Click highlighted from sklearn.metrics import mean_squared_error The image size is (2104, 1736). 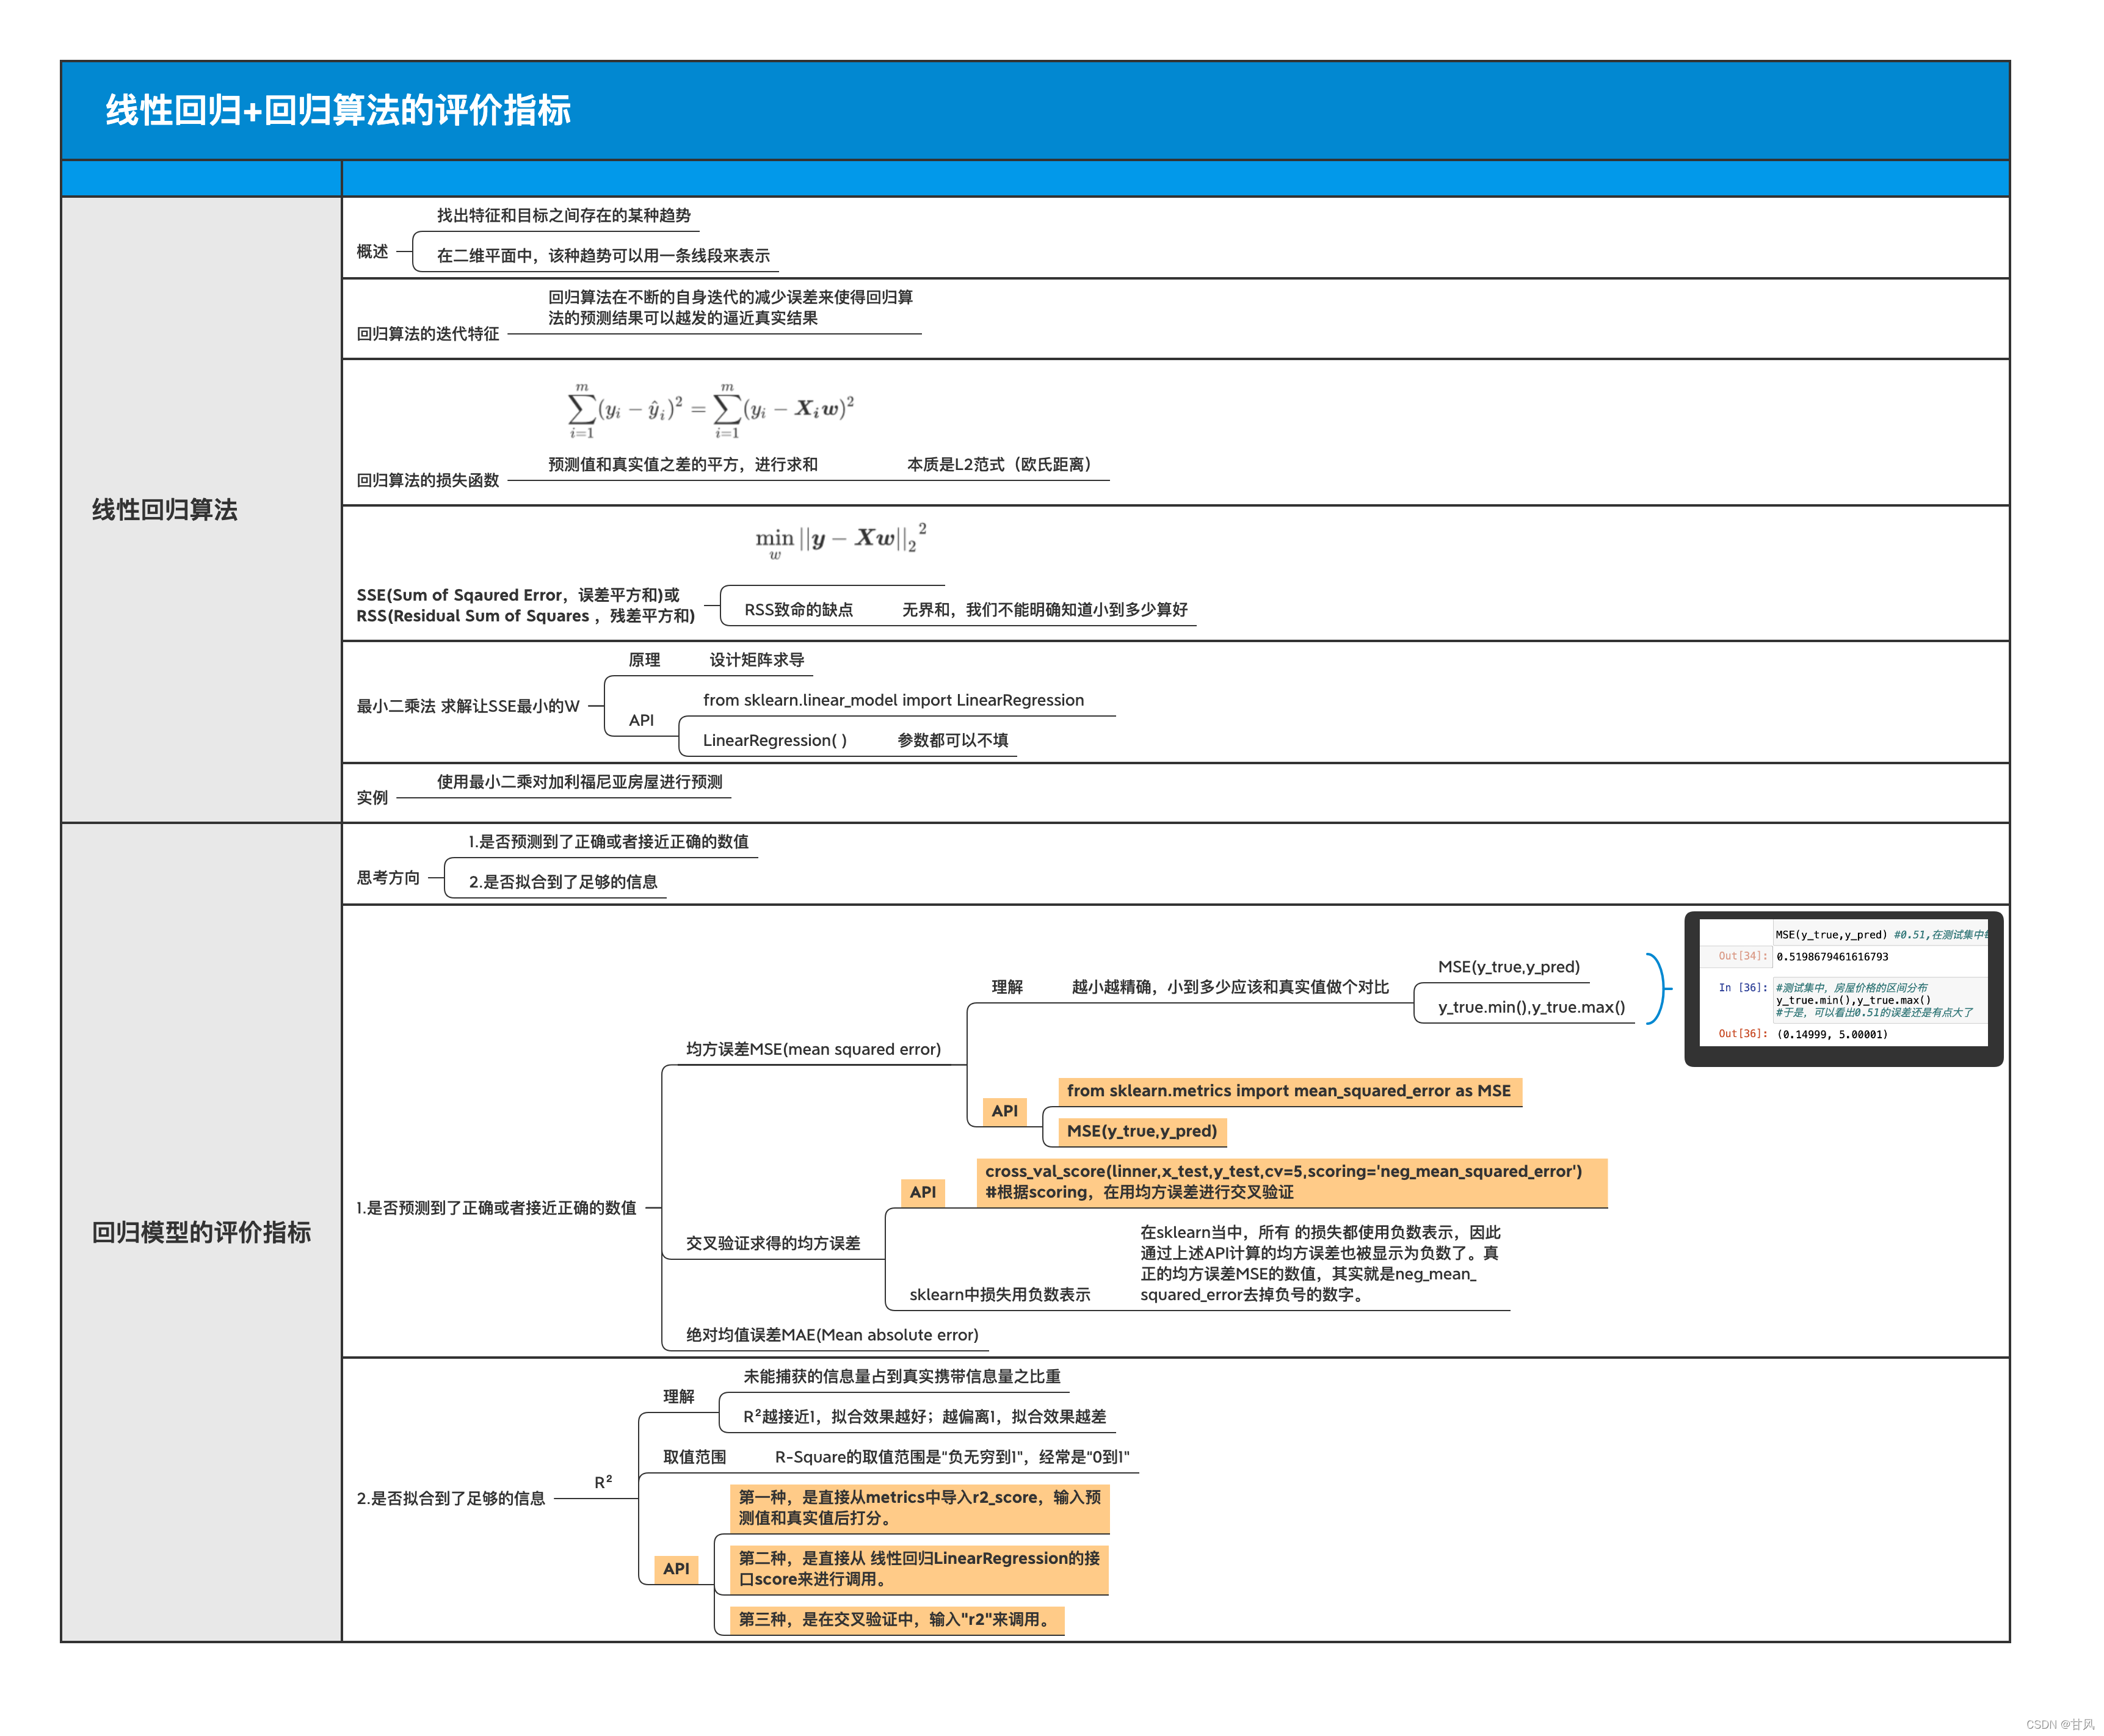[1289, 1091]
